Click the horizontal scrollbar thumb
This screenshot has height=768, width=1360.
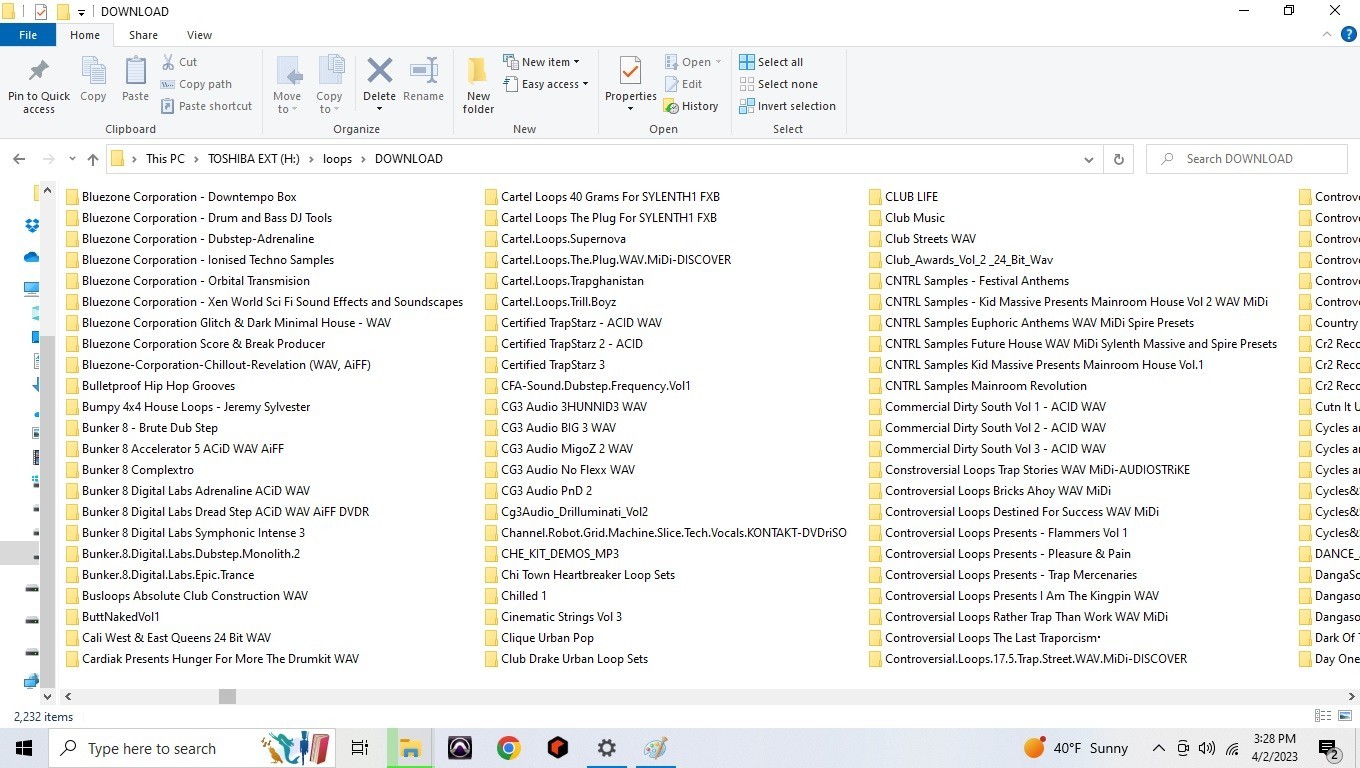pos(227,696)
